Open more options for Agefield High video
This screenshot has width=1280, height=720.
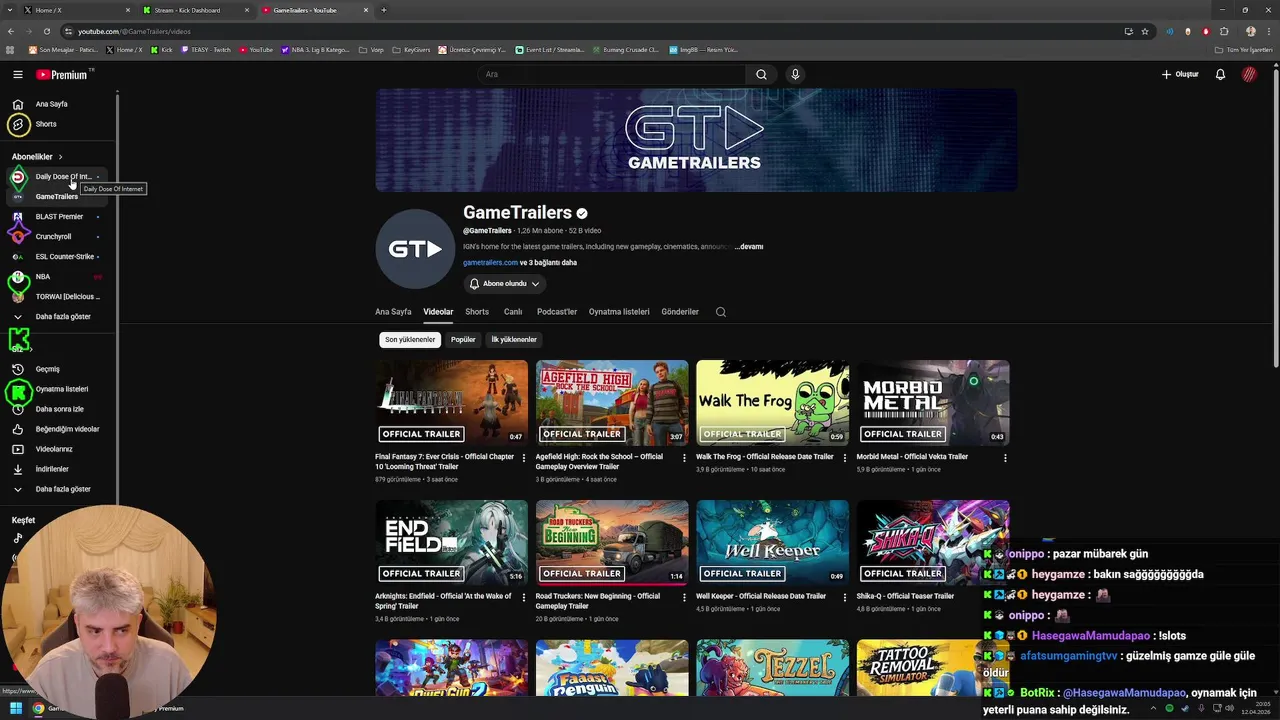(684, 458)
